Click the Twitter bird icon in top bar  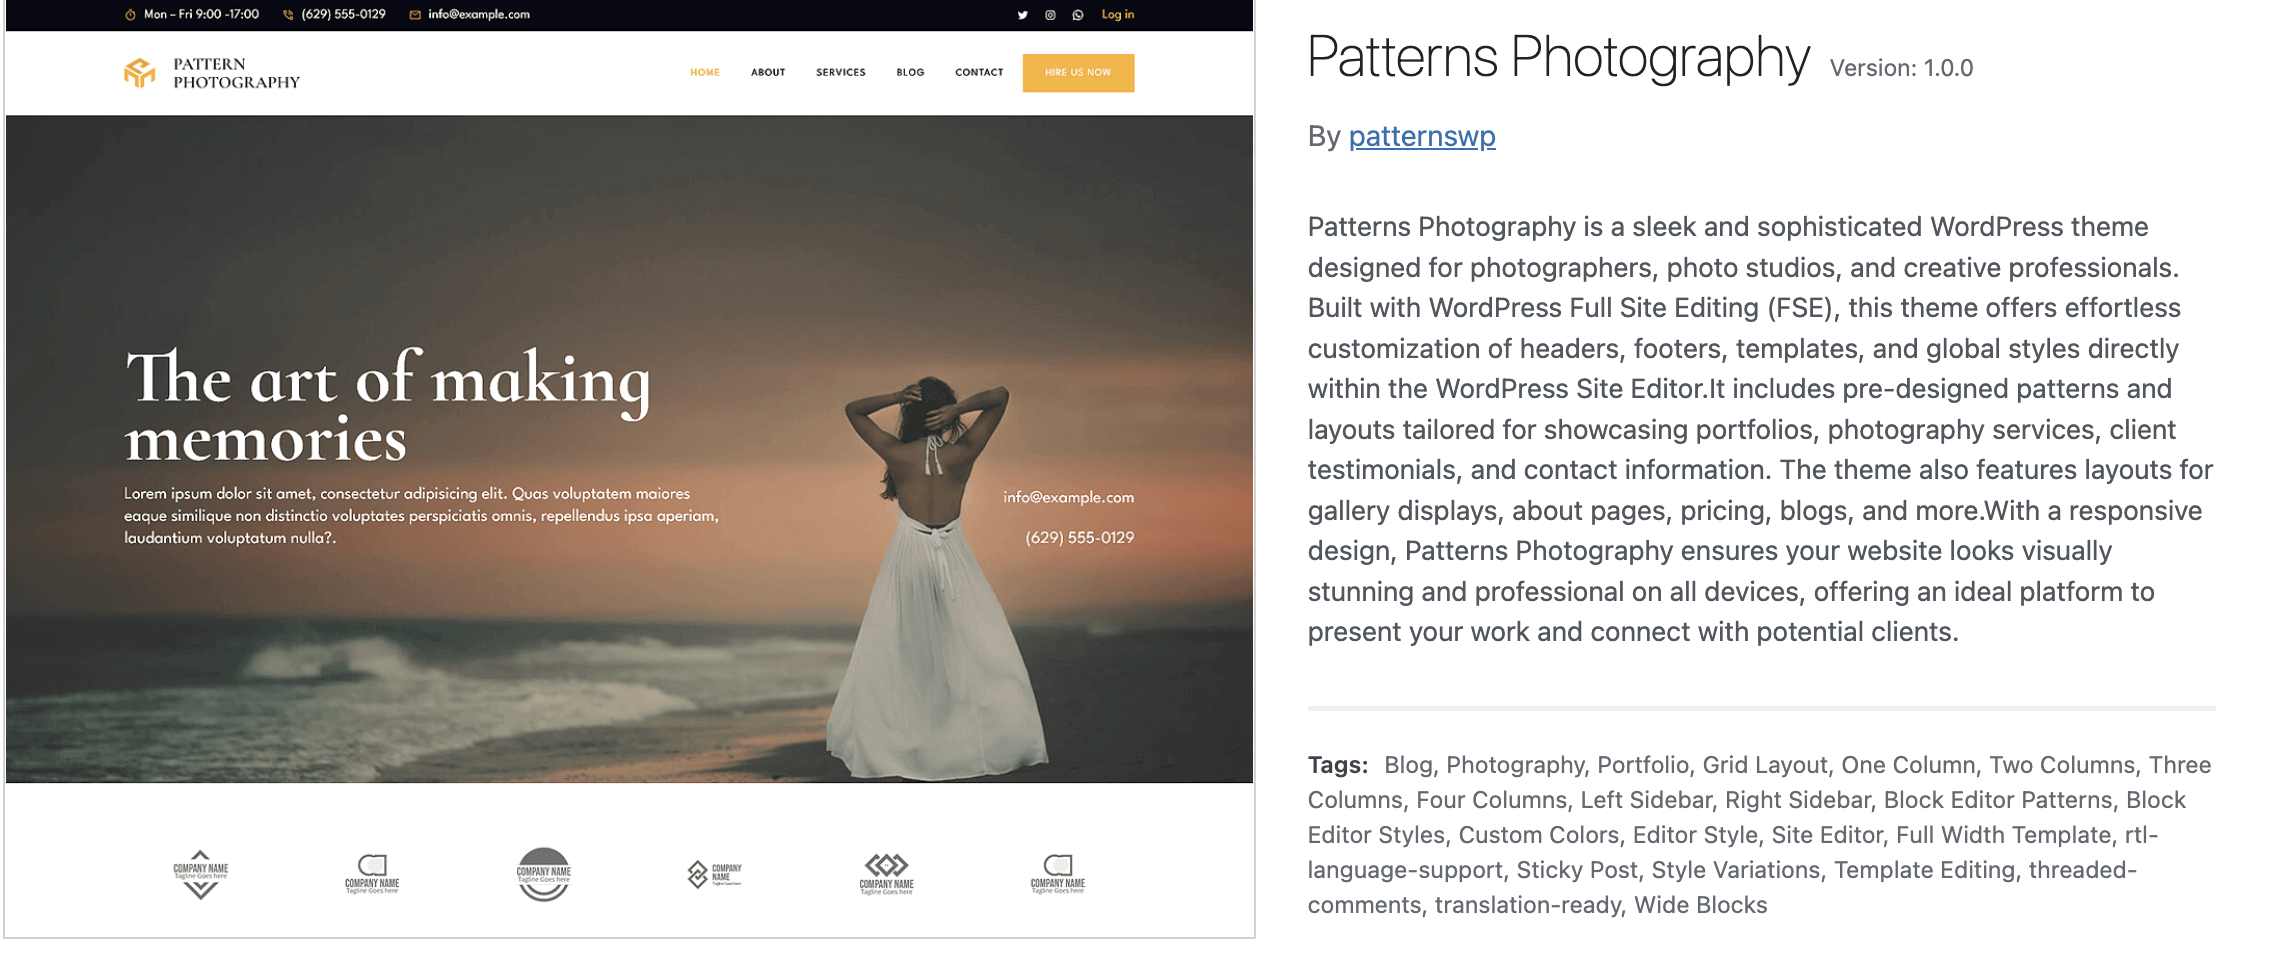[1022, 15]
